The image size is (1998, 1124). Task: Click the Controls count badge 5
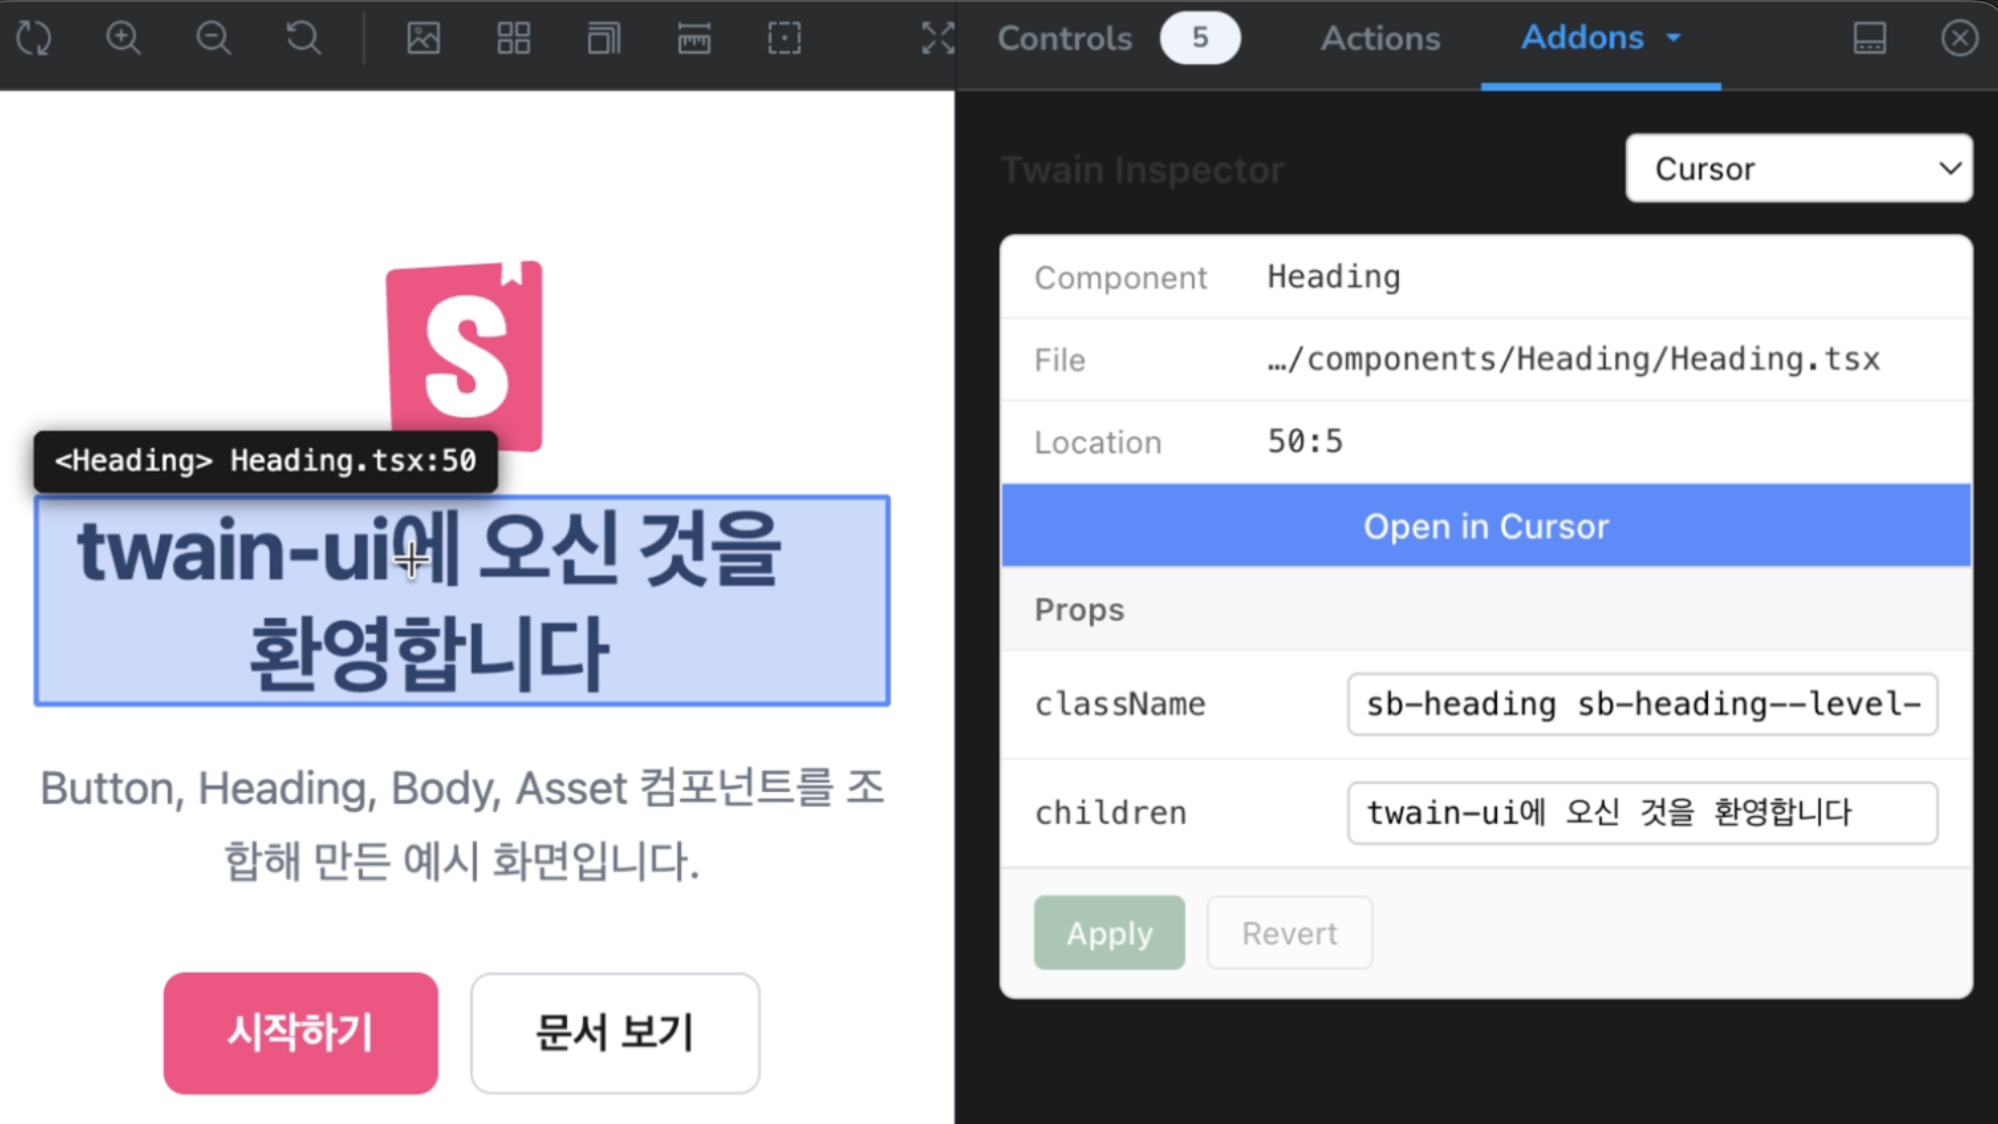(x=1200, y=38)
